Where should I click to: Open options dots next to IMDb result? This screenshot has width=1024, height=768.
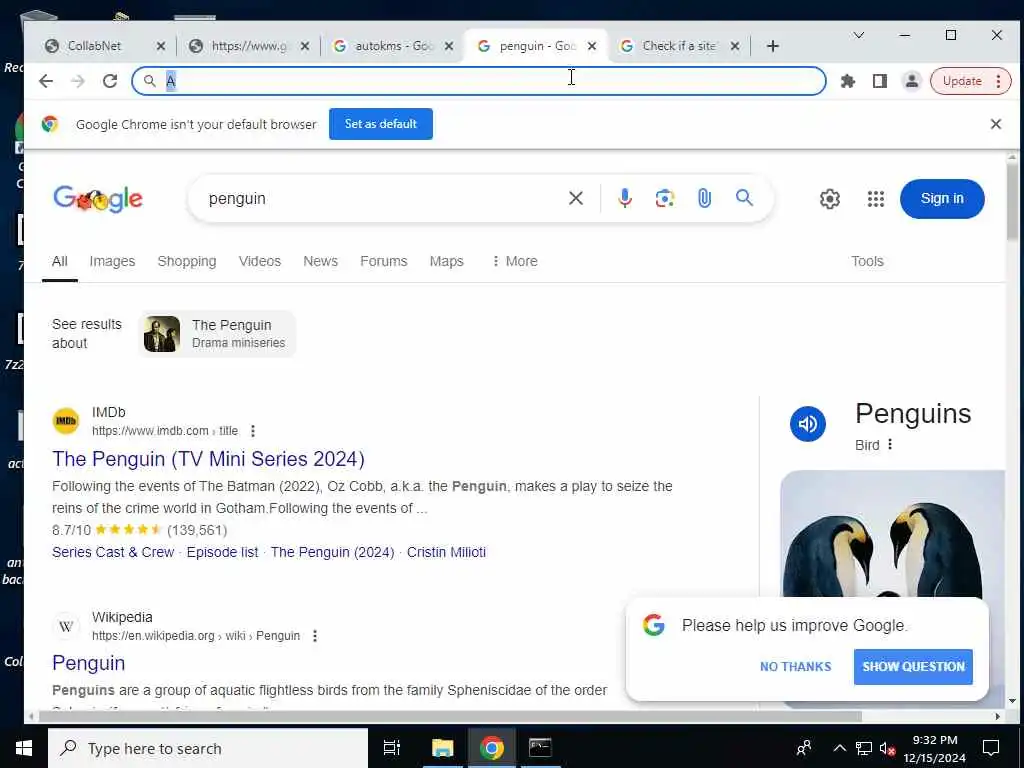253,431
